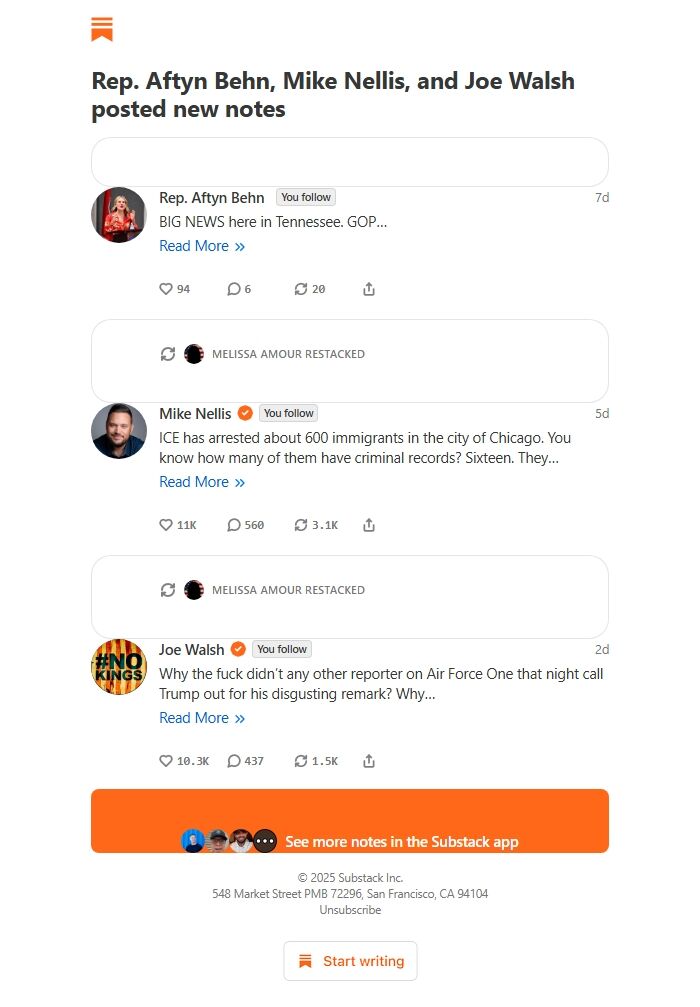Open comments on Mike Nellis's note
This screenshot has height=1007, width=700.
[x=233, y=524]
